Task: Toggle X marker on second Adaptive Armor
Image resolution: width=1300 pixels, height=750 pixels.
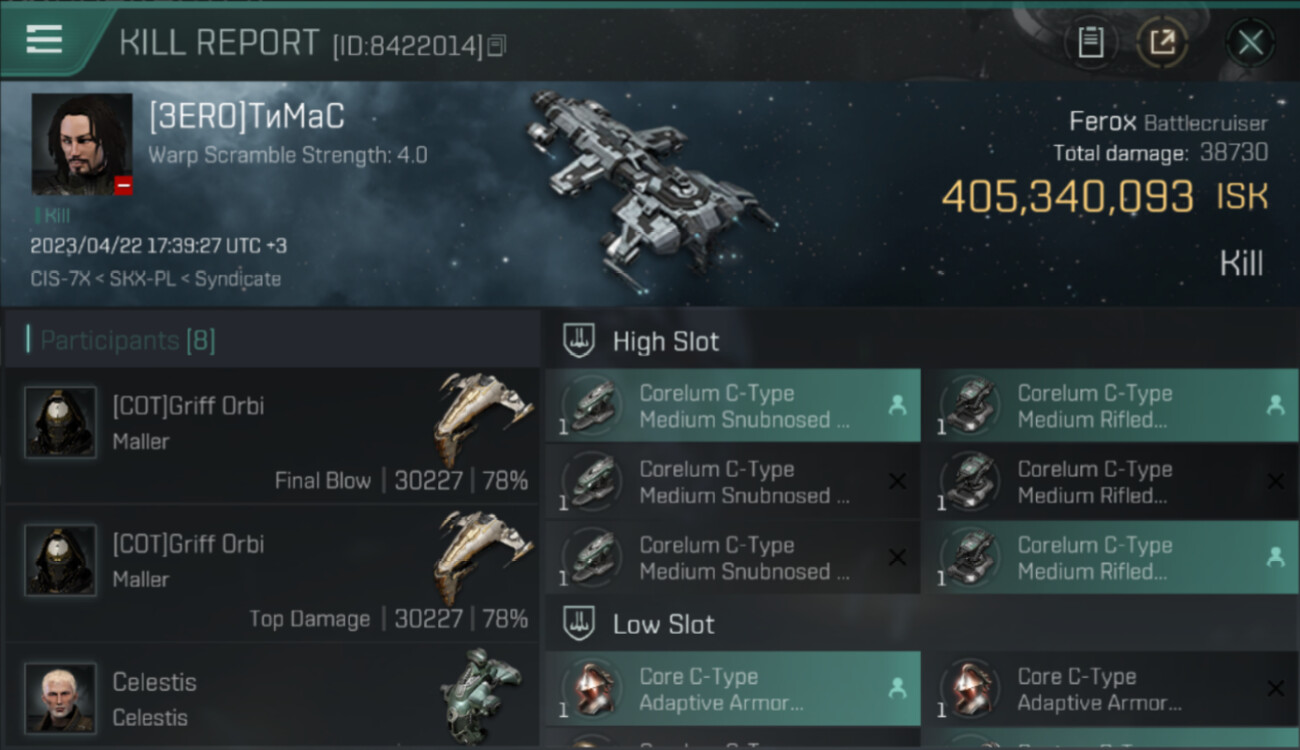Action: 1275,688
